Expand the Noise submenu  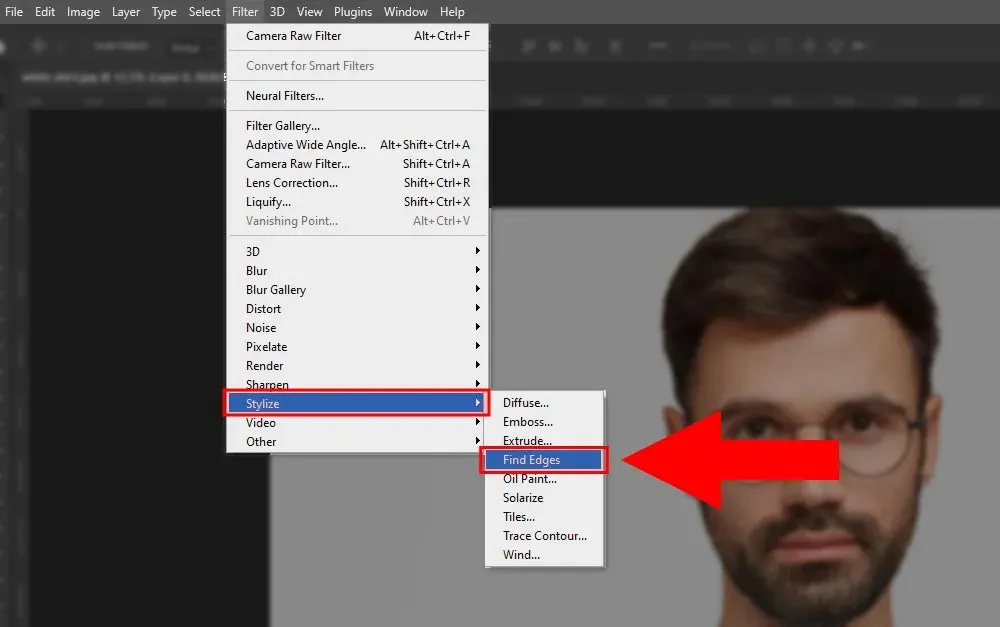(358, 328)
